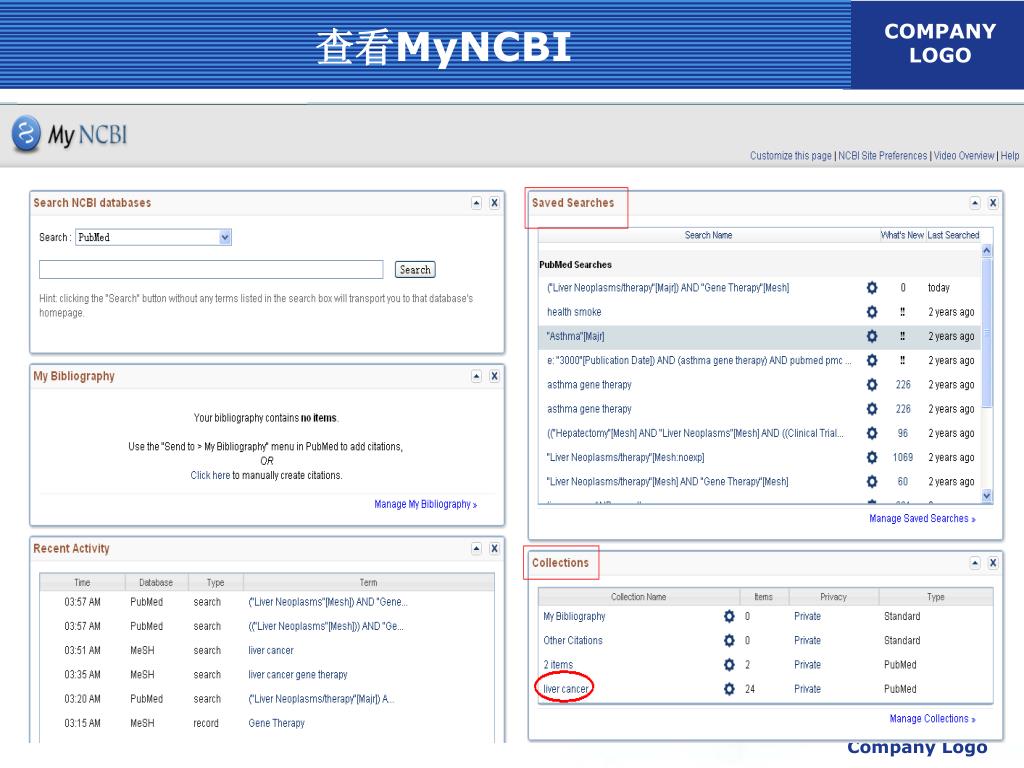Select "03:15 AM" time cell
This screenshot has width=1024, height=768.
tap(82, 724)
